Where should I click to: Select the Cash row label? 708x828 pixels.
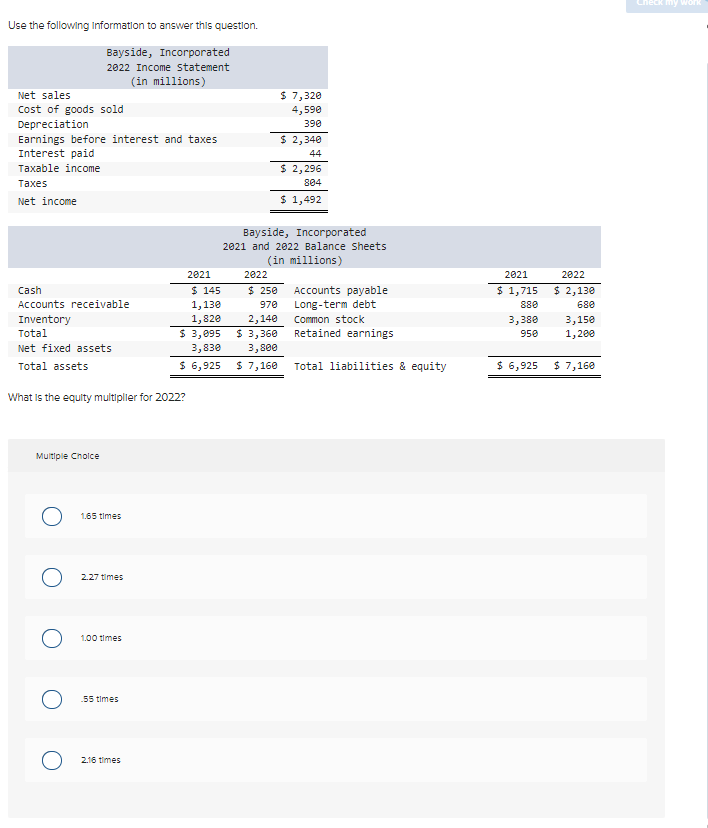(x=30, y=290)
